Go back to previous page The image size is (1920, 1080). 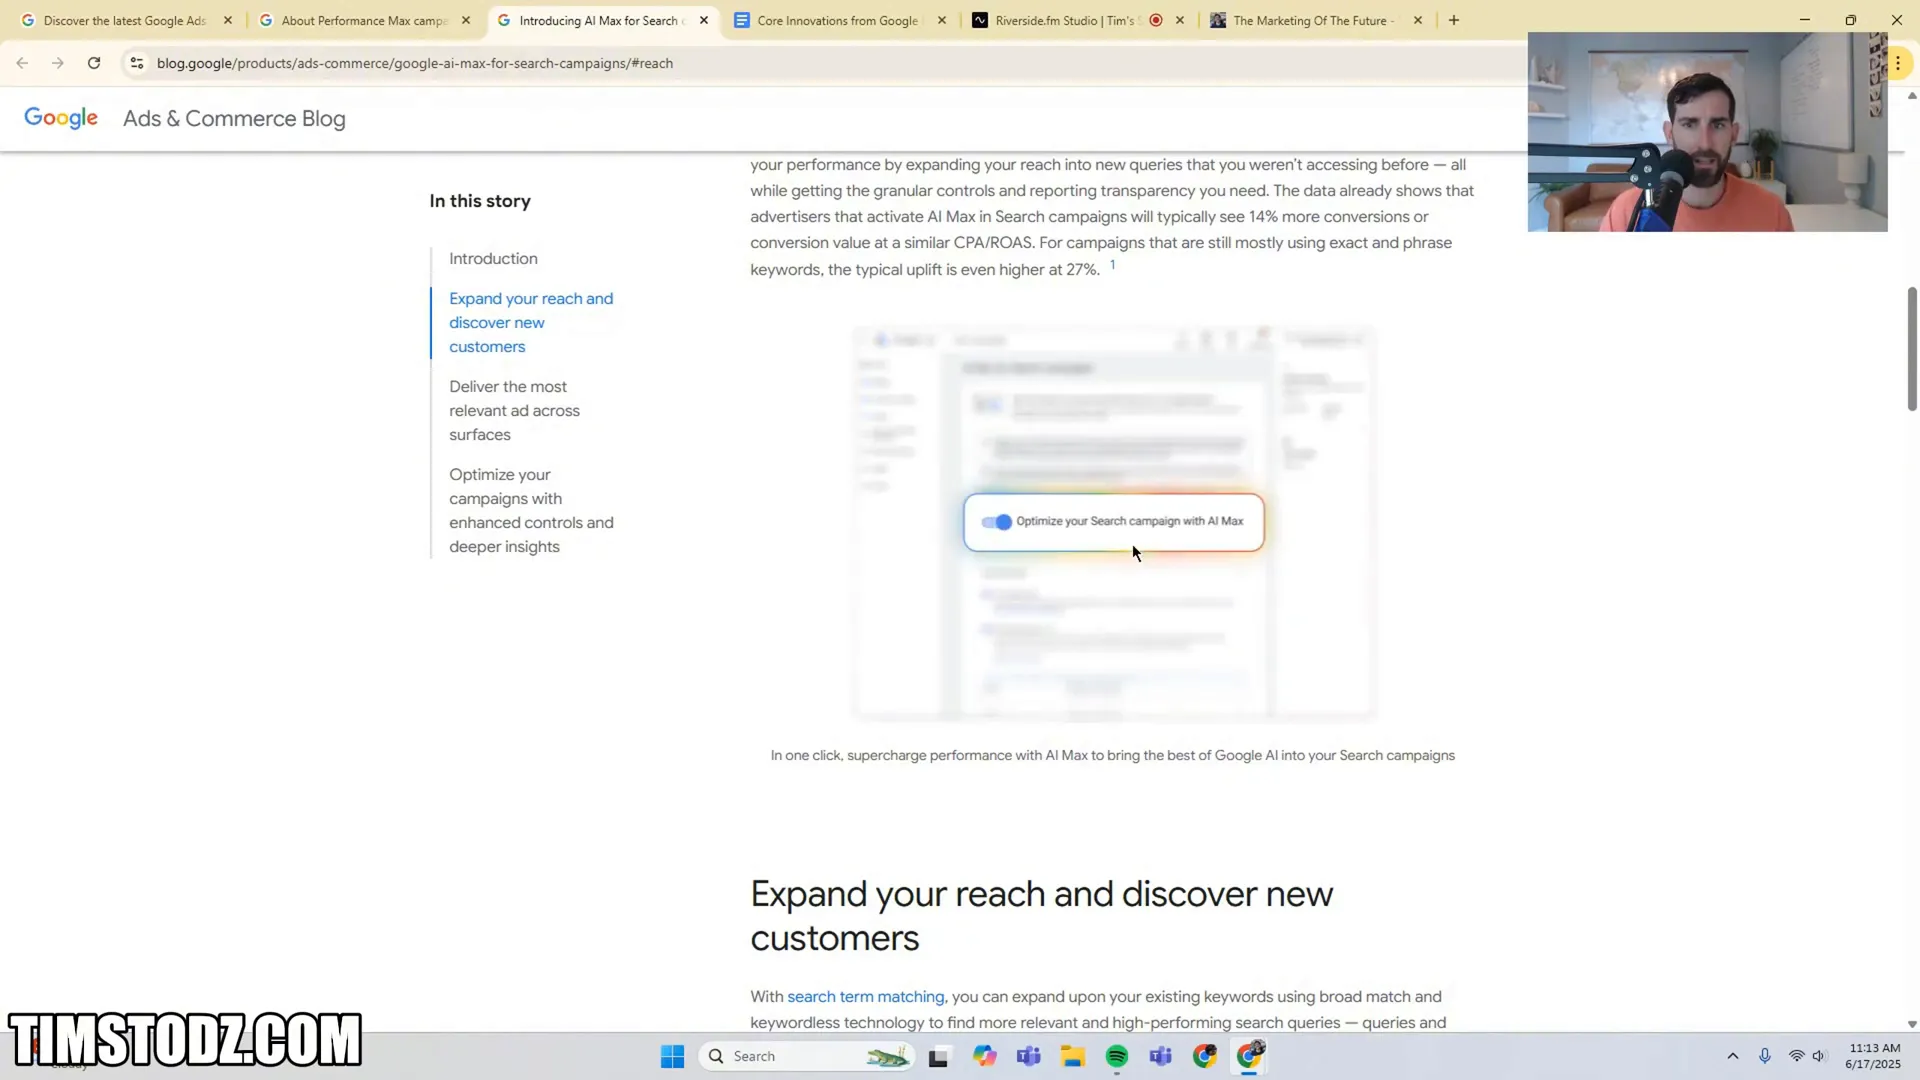[22, 63]
